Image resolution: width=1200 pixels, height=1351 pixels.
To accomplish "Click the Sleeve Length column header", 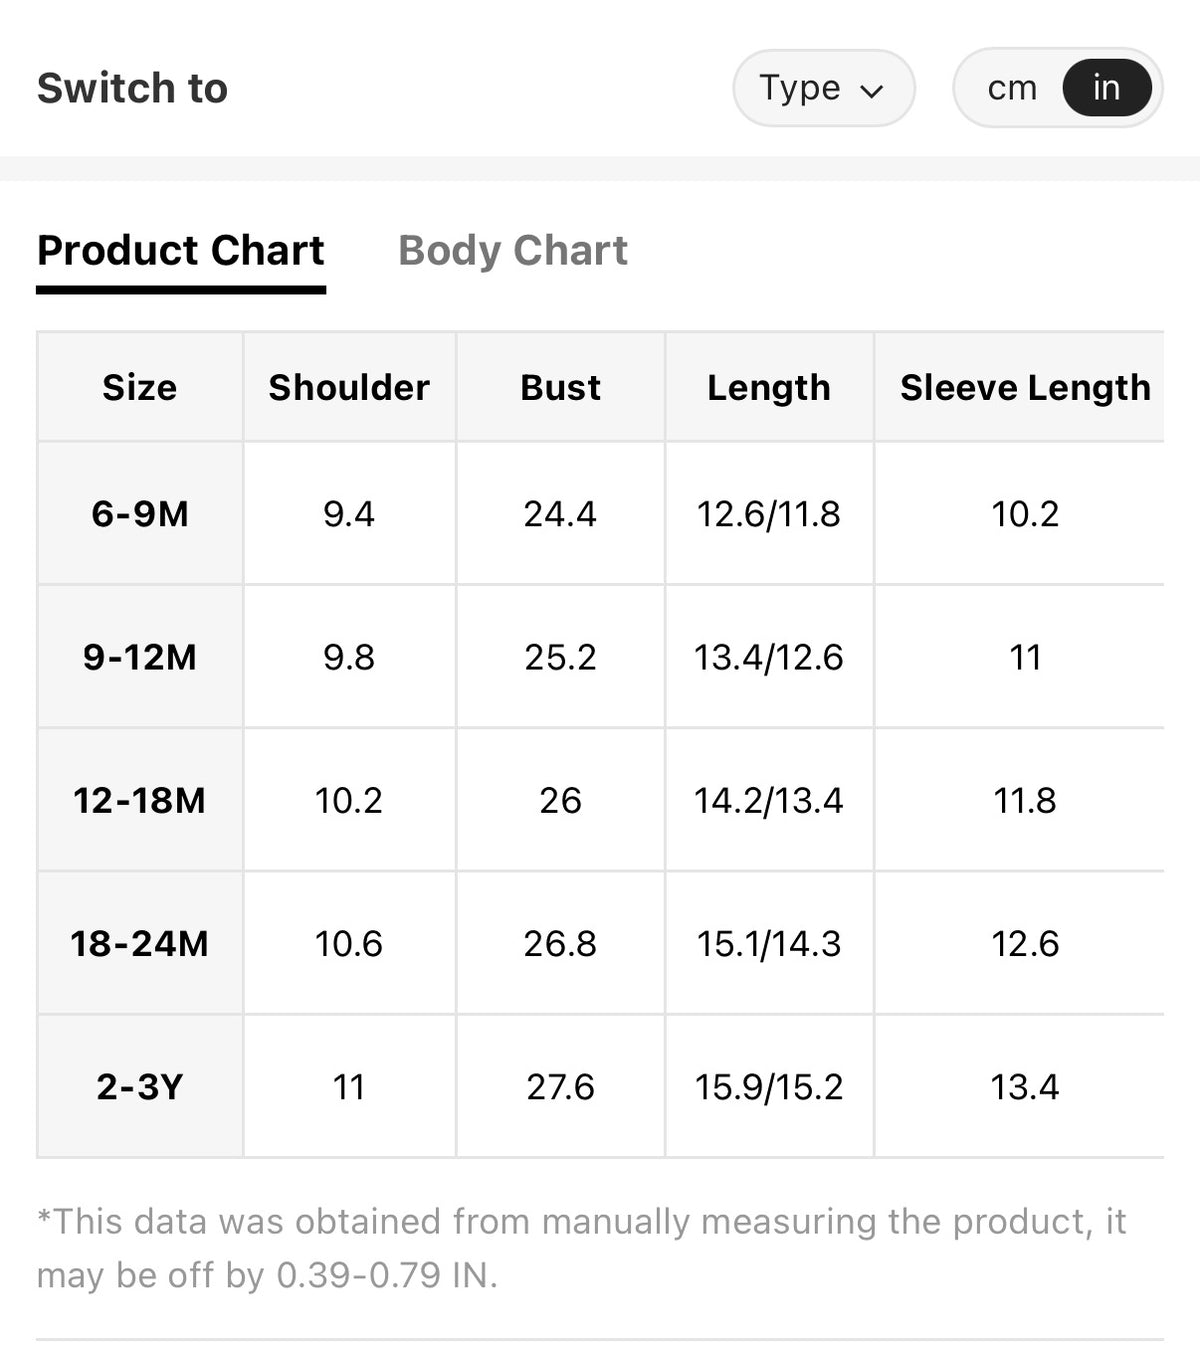I will point(1025,387).
